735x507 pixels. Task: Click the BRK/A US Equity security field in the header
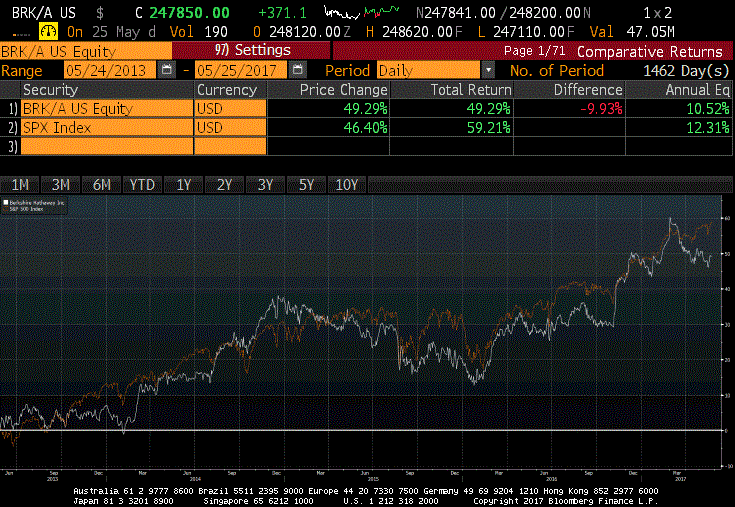click(86, 51)
